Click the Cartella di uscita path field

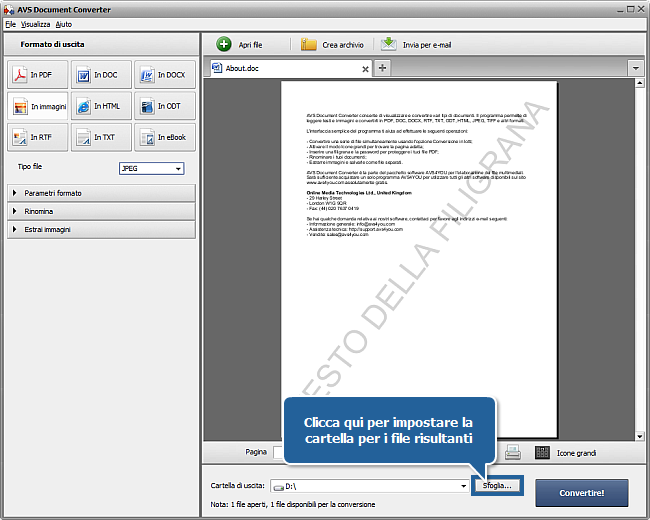tap(370, 486)
